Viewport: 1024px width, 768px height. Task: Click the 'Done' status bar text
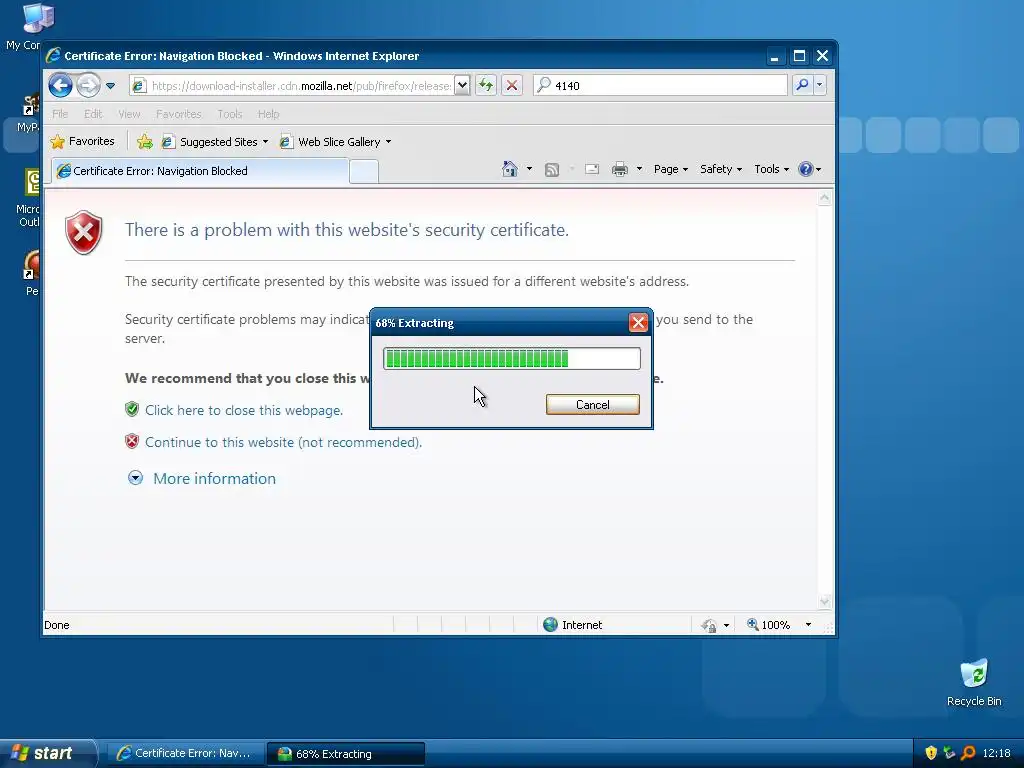(57, 625)
